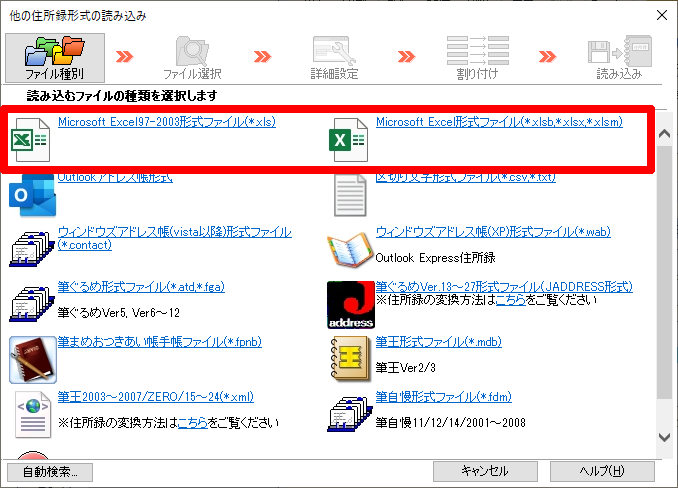Click scrollbar down arrow
Screen dimensions: 678x488
coord(664,437)
